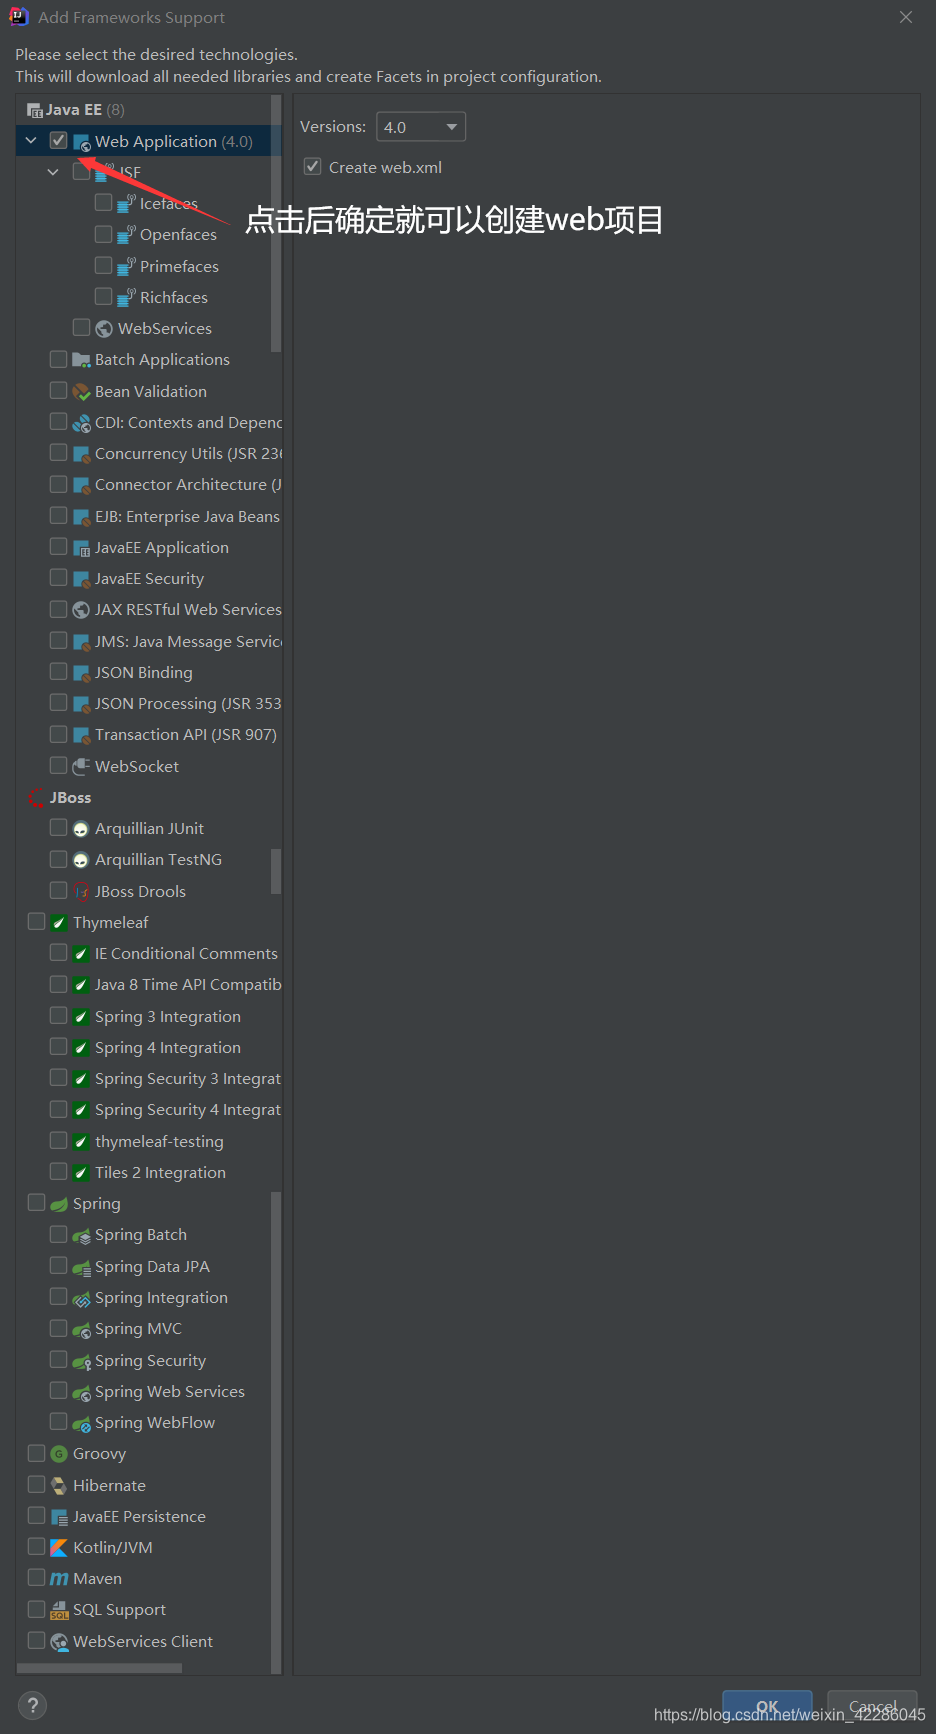Click the Spring Batch icon
This screenshot has width=936, height=1734.
tap(82, 1236)
